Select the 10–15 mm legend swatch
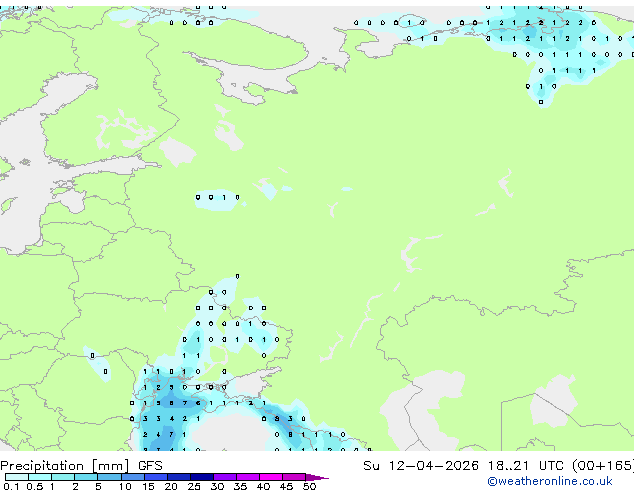 [132, 477]
